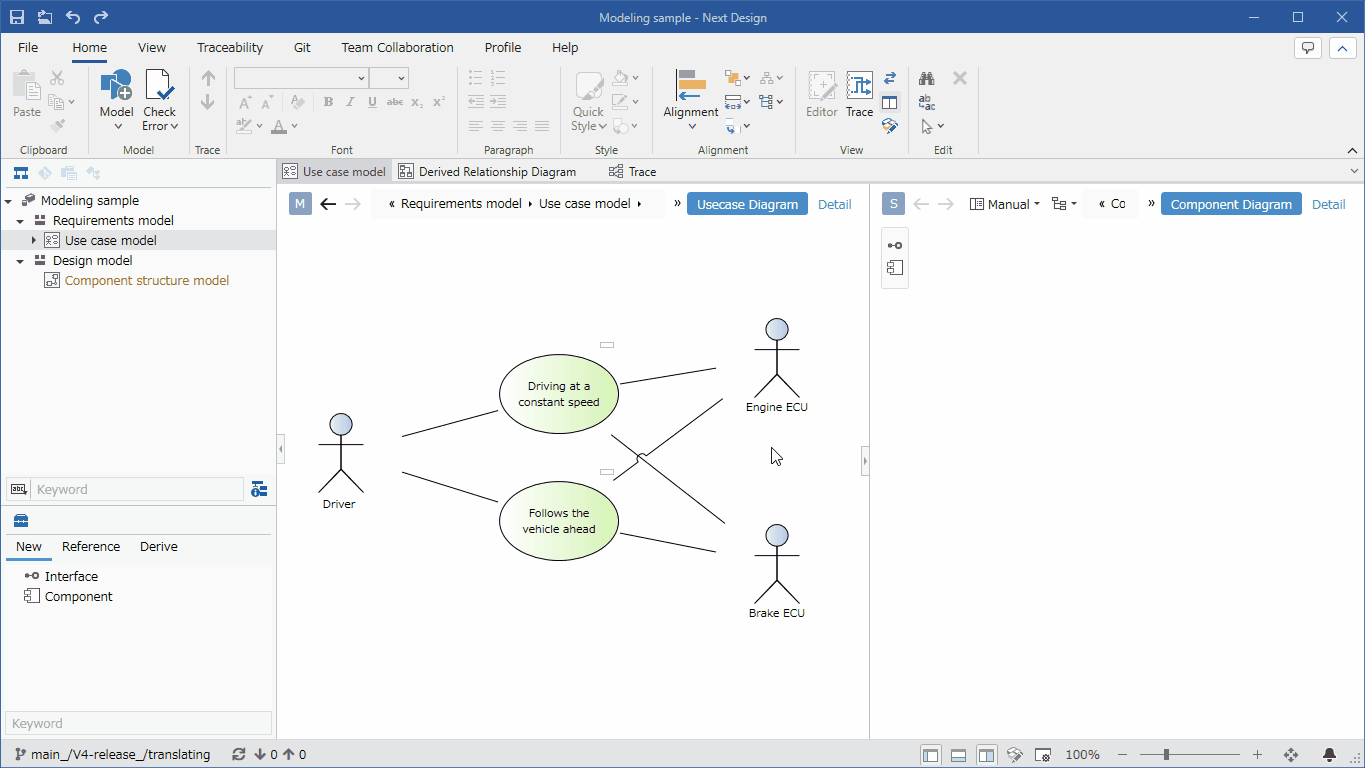Click the Save icon in title bar

(x=17, y=17)
